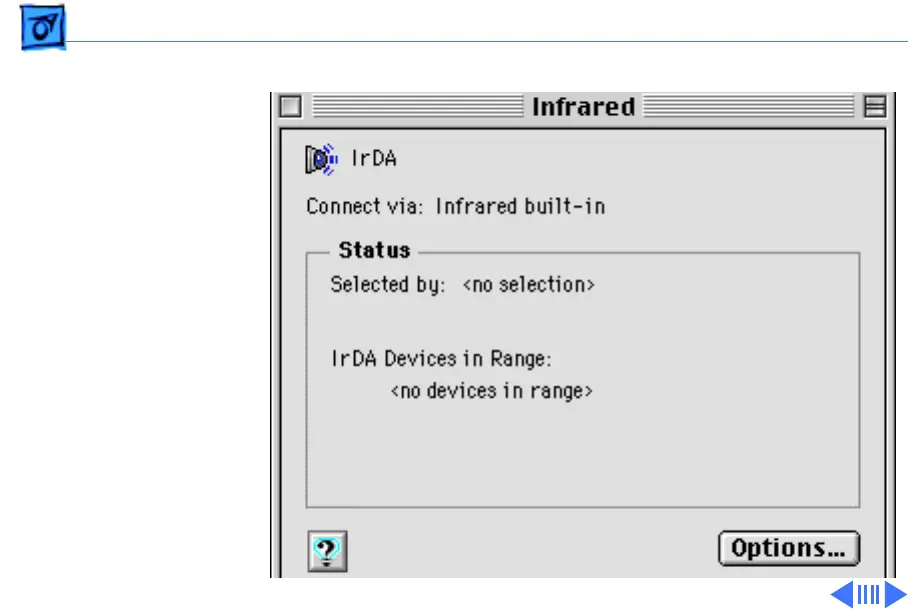Image resolution: width=920 pixels, height=612 pixels.
Task: Open help with the question mark button
Action: click(x=327, y=549)
